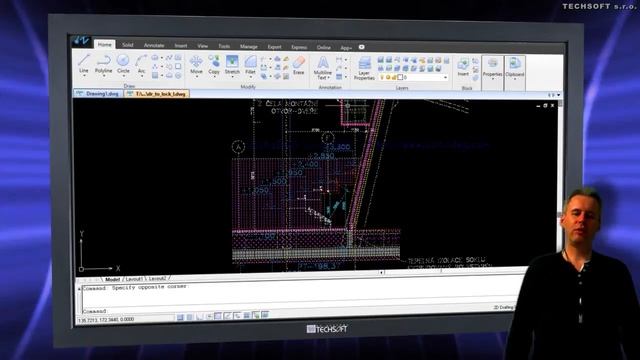Open the Export ribbon tab
Image resolution: width=640 pixels, height=360 pixels.
coord(274,47)
